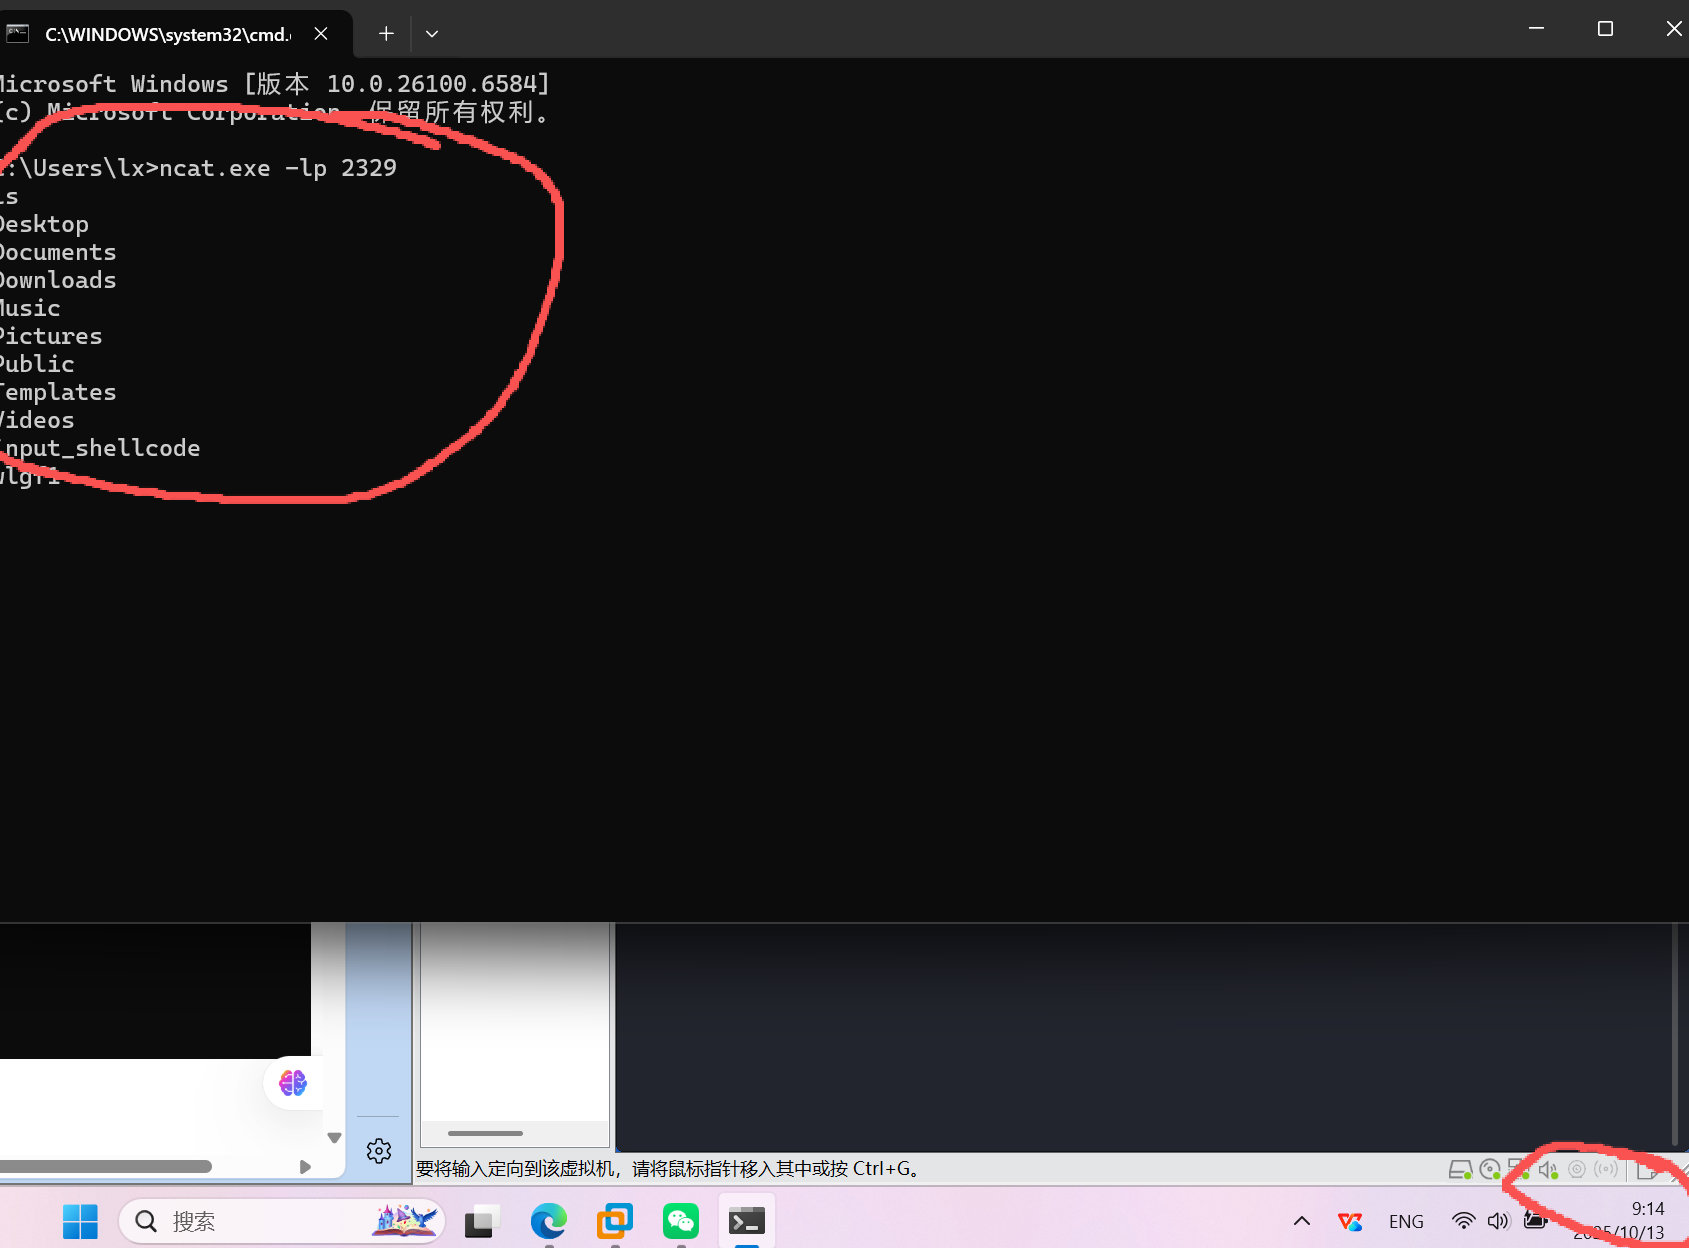Viewport: 1689px width, 1248px height.
Task: Close the cmd.exe tab
Action: pyautogui.click(x=321, y=34)
